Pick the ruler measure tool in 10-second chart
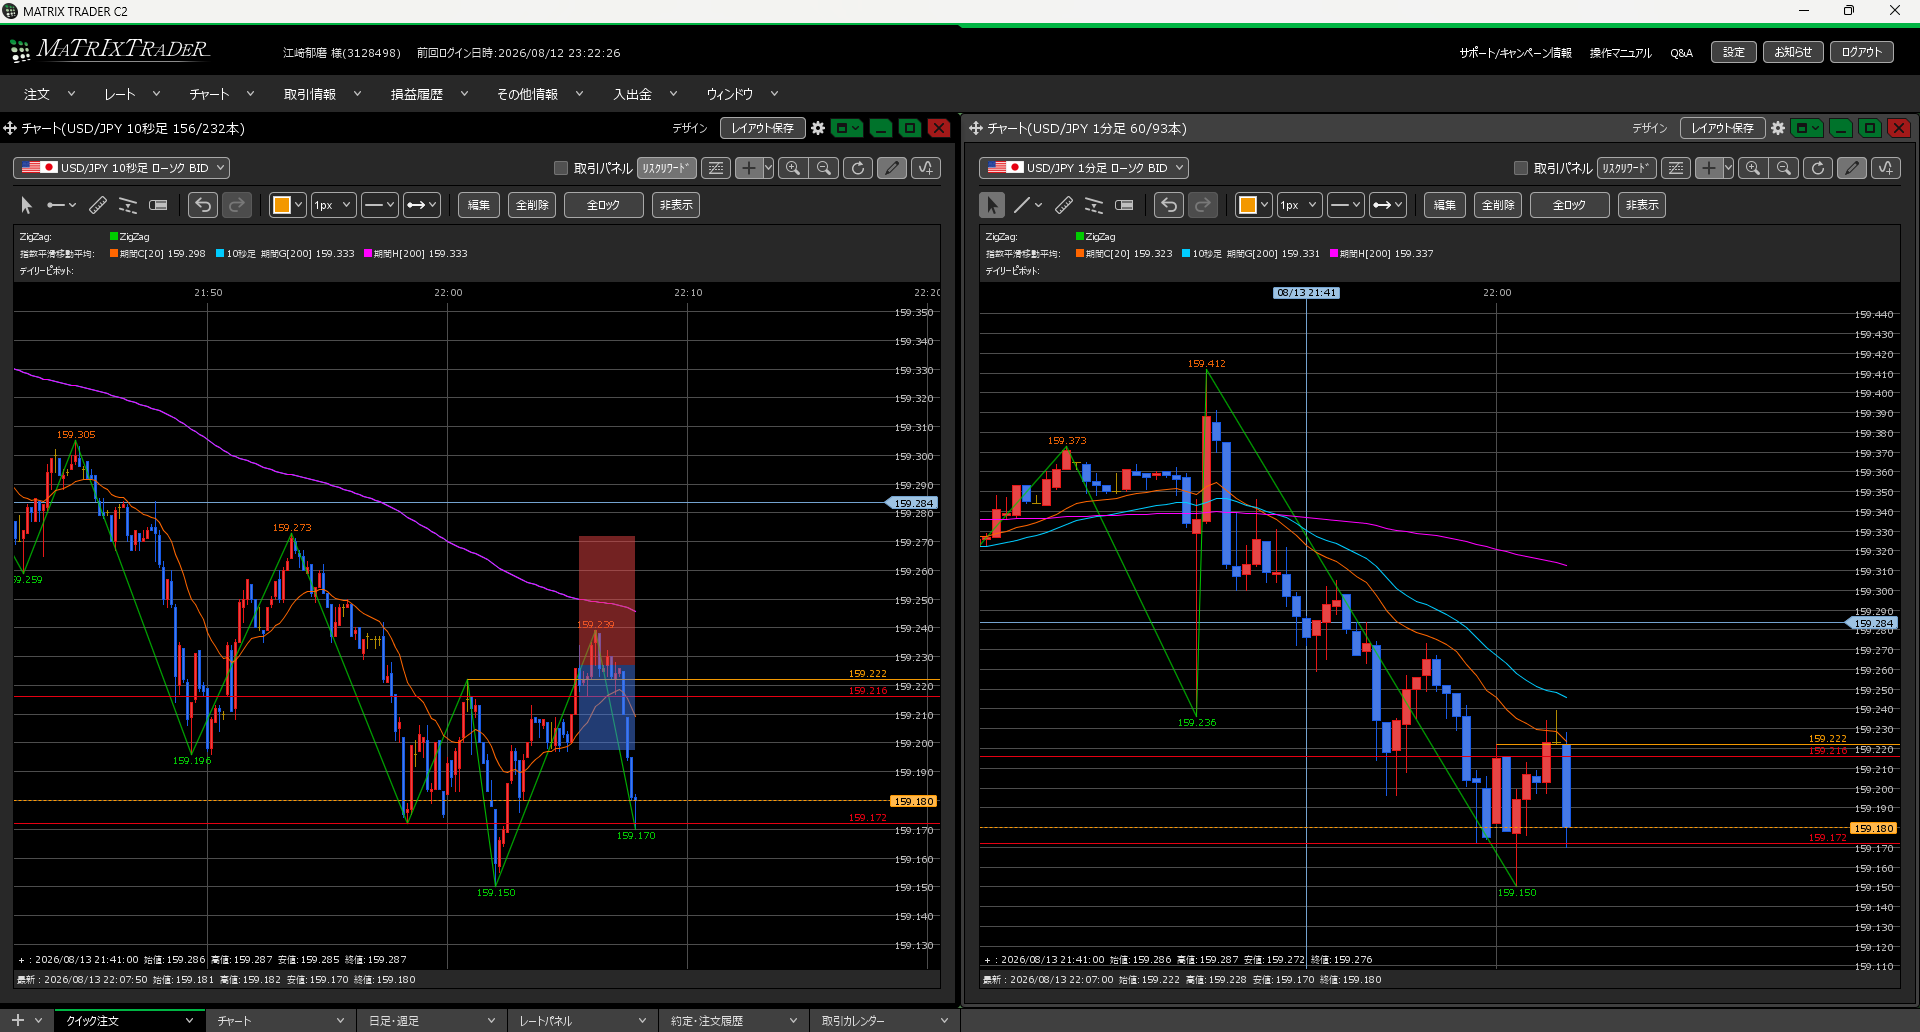The width and height of the screenshot is (1920, 1032). 97,205
